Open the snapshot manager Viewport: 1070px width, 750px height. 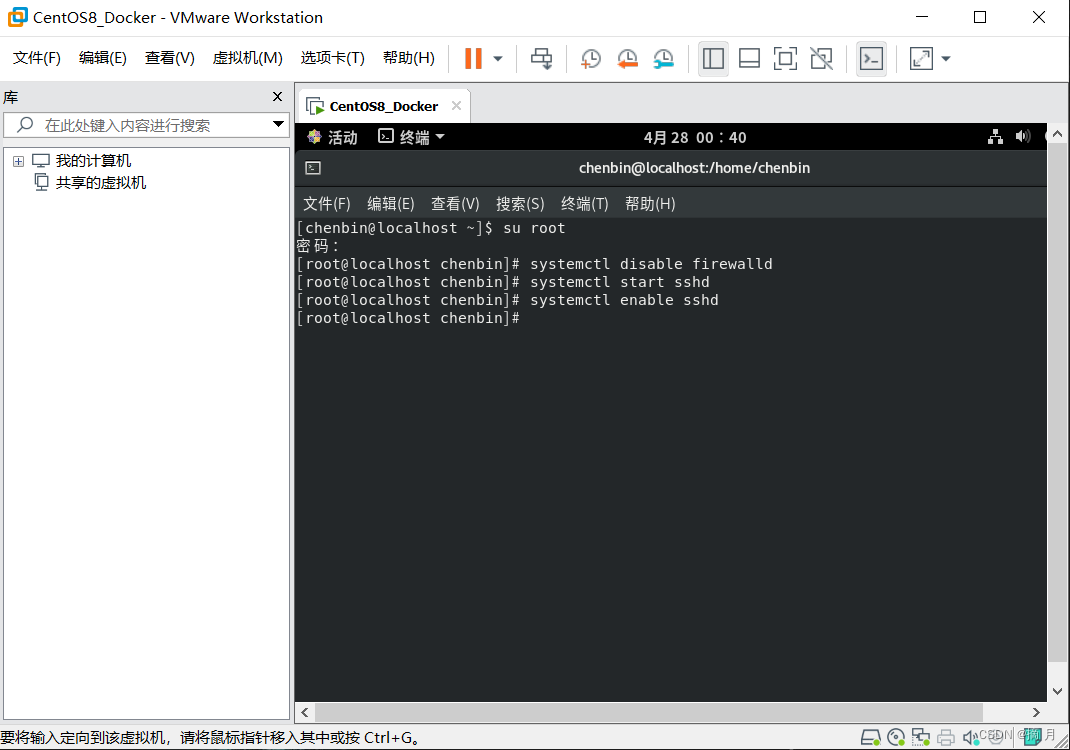click(x=663, y=59)
